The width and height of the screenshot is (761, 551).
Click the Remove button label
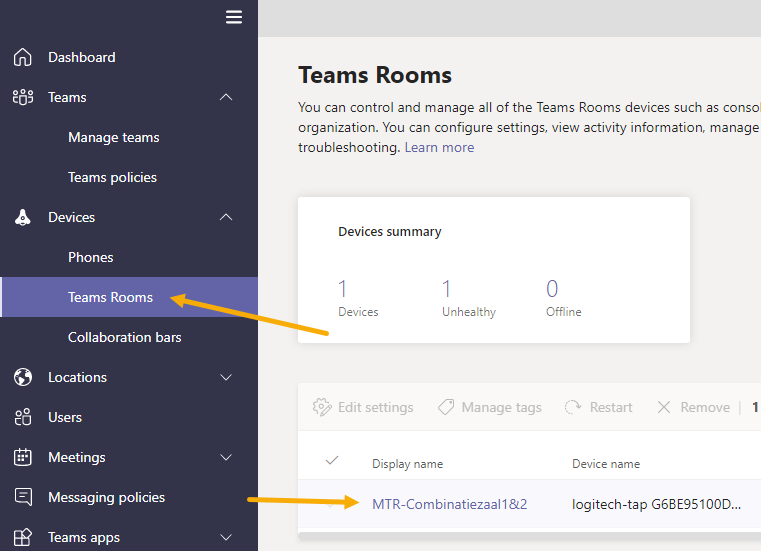[x=705, y=407]
